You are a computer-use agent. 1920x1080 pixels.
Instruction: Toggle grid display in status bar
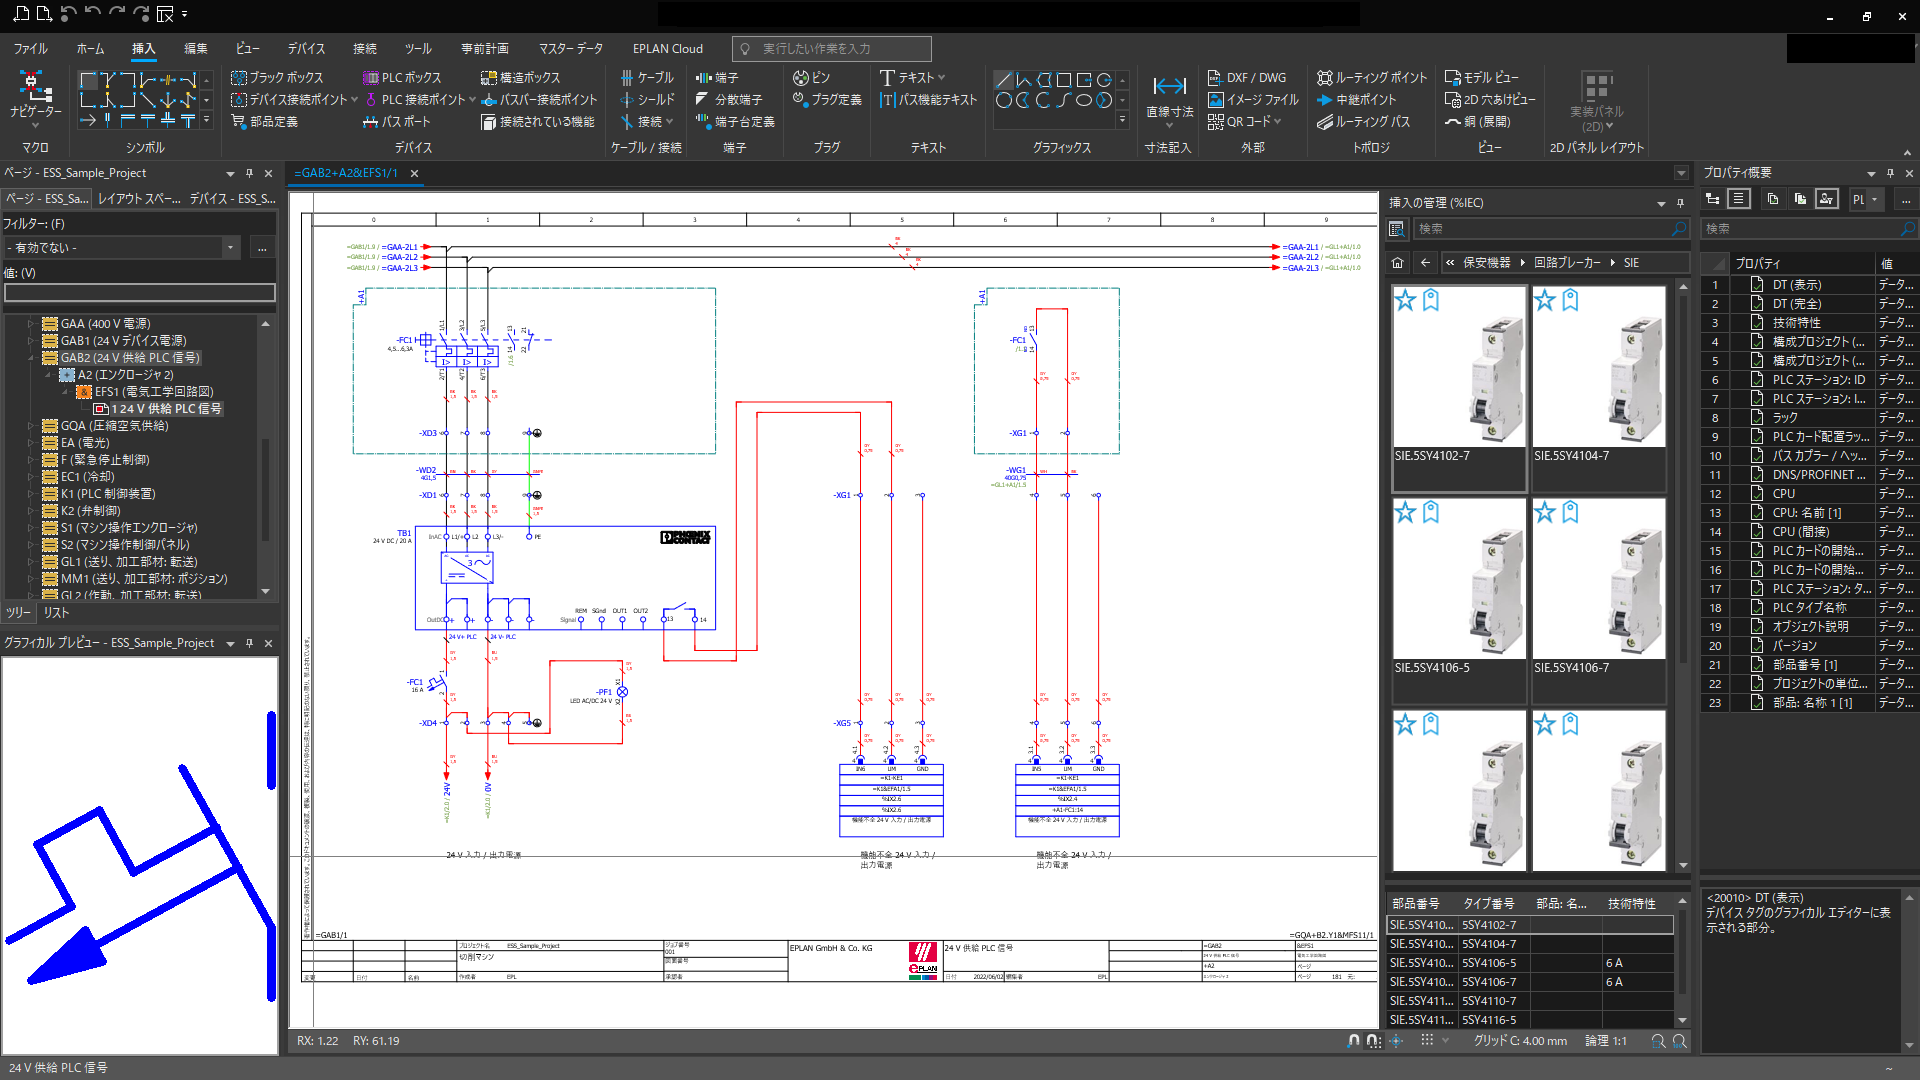[x=1427, y=1041]
